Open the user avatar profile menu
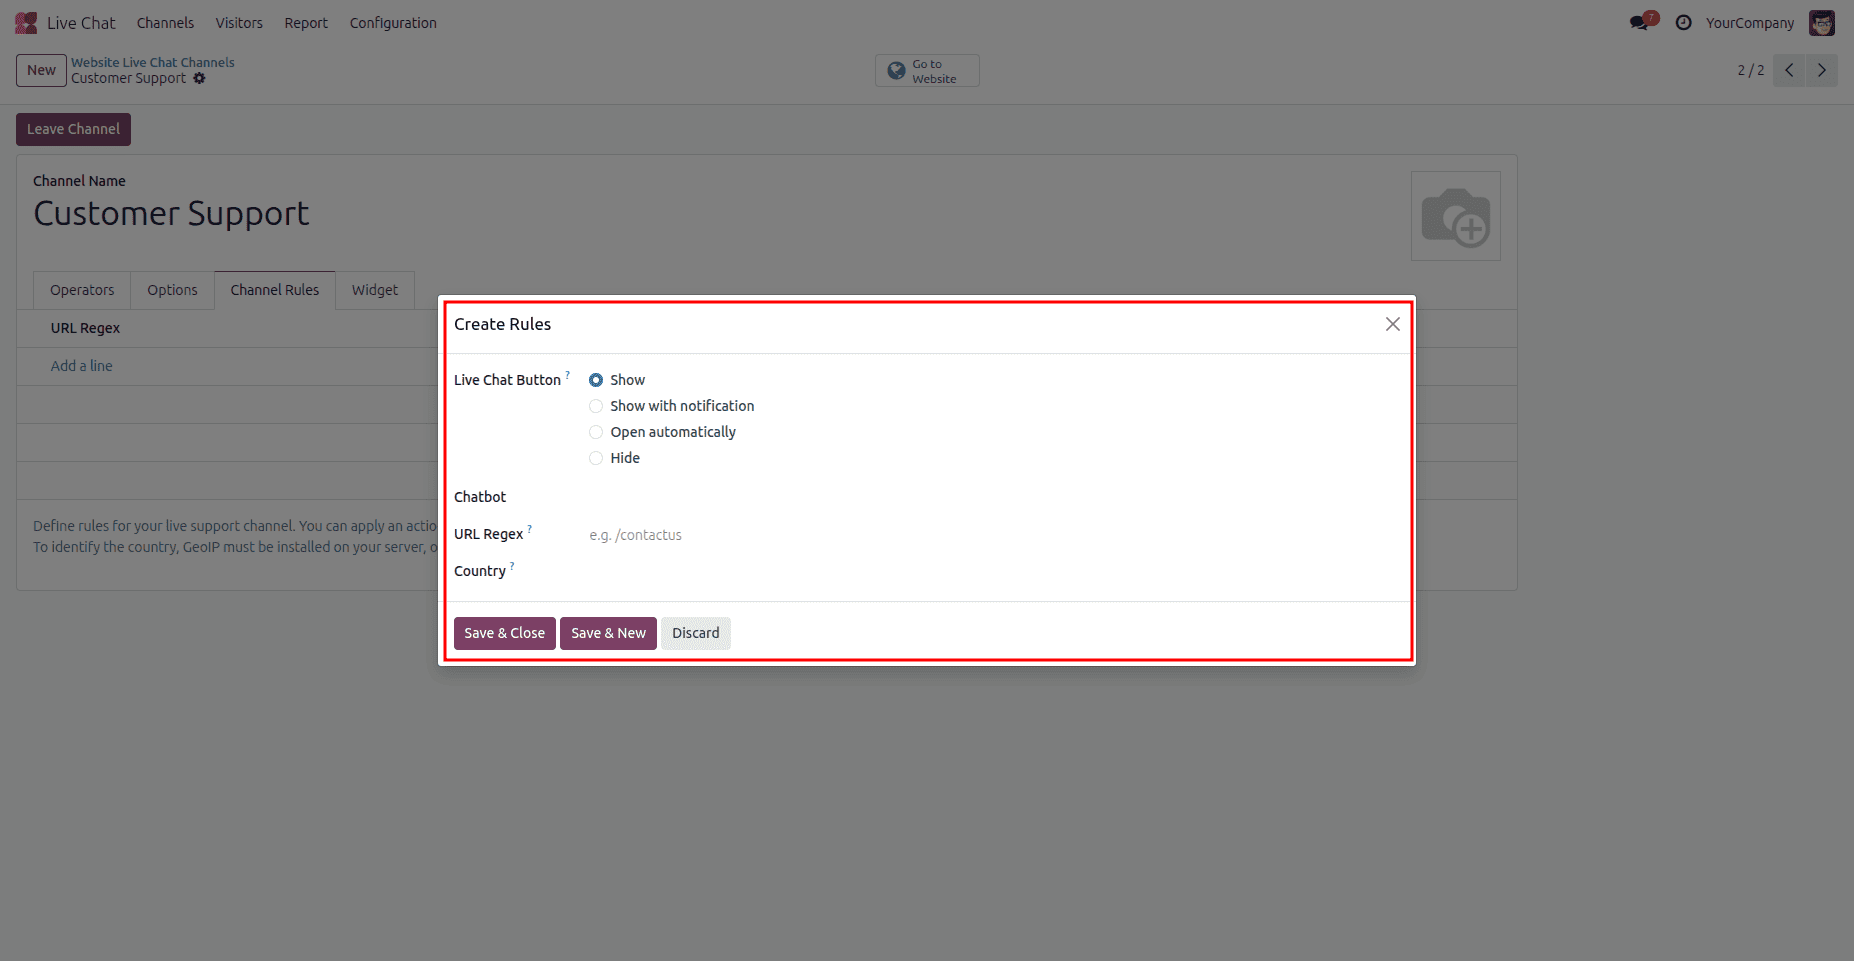The height and width of the screenshot is (961, 1854). coord(1822,22)
